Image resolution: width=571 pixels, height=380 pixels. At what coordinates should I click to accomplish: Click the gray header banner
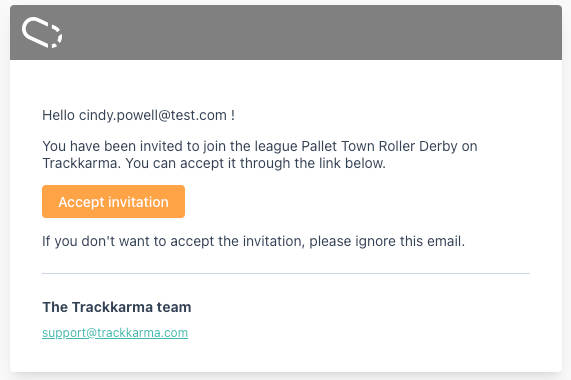pos(286,32)
